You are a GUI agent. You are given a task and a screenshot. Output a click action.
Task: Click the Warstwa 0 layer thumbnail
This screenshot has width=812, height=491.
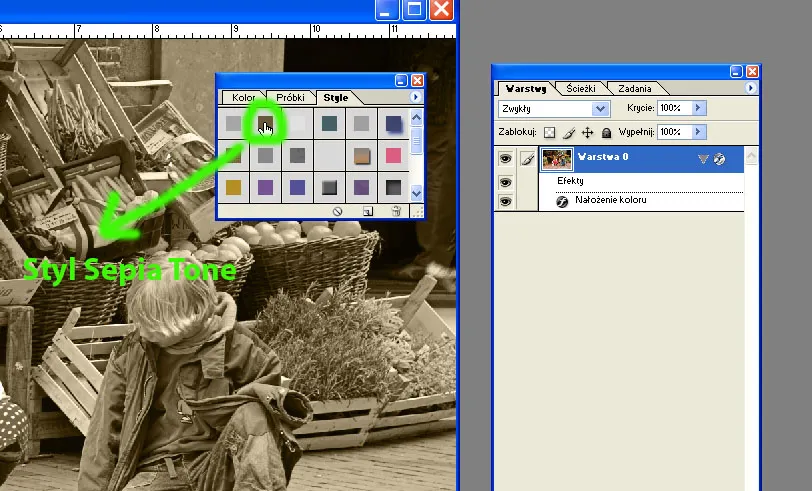[x=556, y=158]
